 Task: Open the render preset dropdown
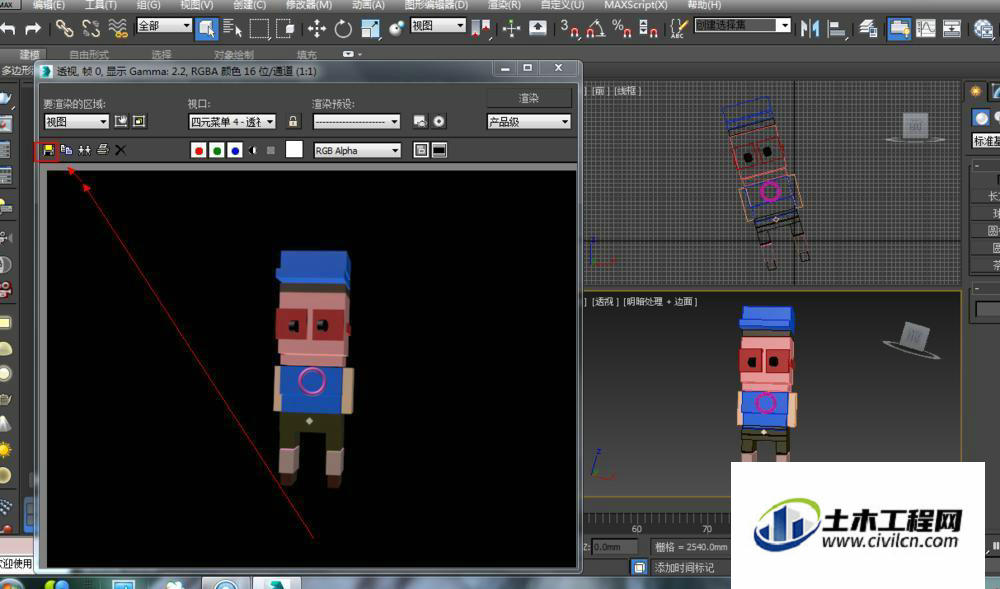(357, 122)
